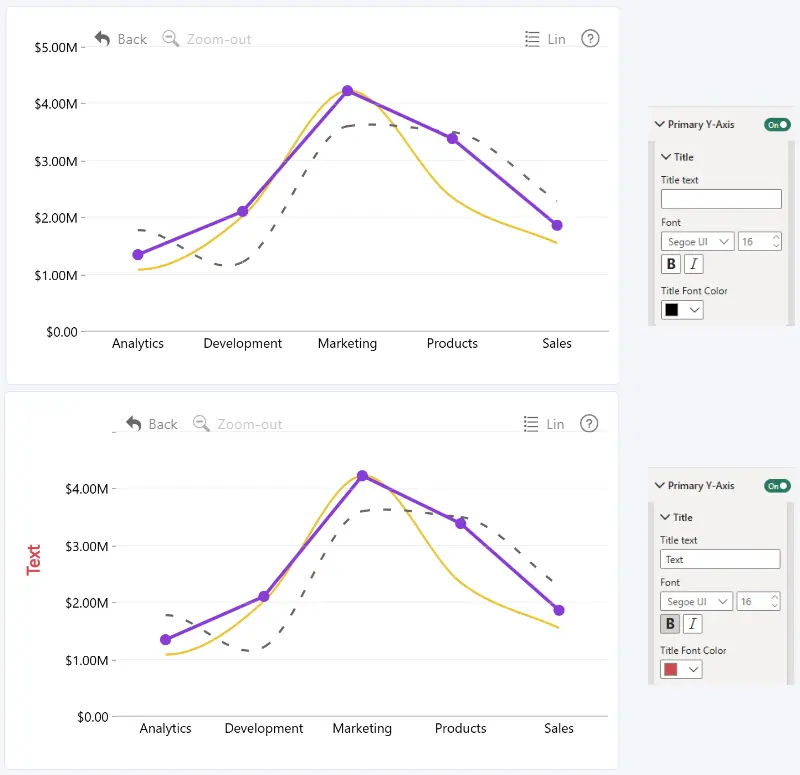
Task: Open the Segoe UI font dropdown in lower panel
Action: (696, 602)
